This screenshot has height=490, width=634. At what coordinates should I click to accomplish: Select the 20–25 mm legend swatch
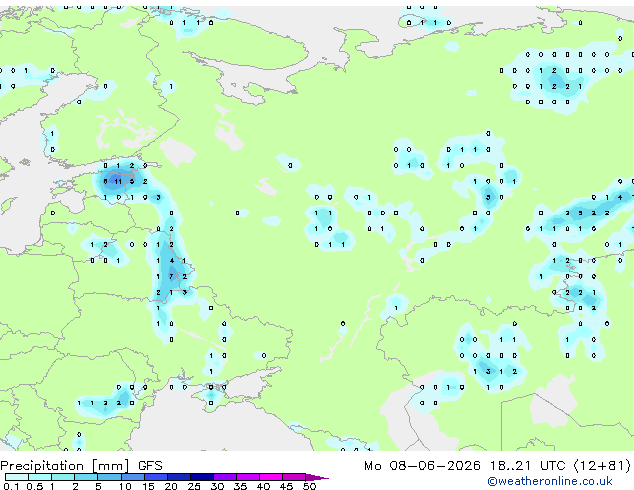coord(179,477)
